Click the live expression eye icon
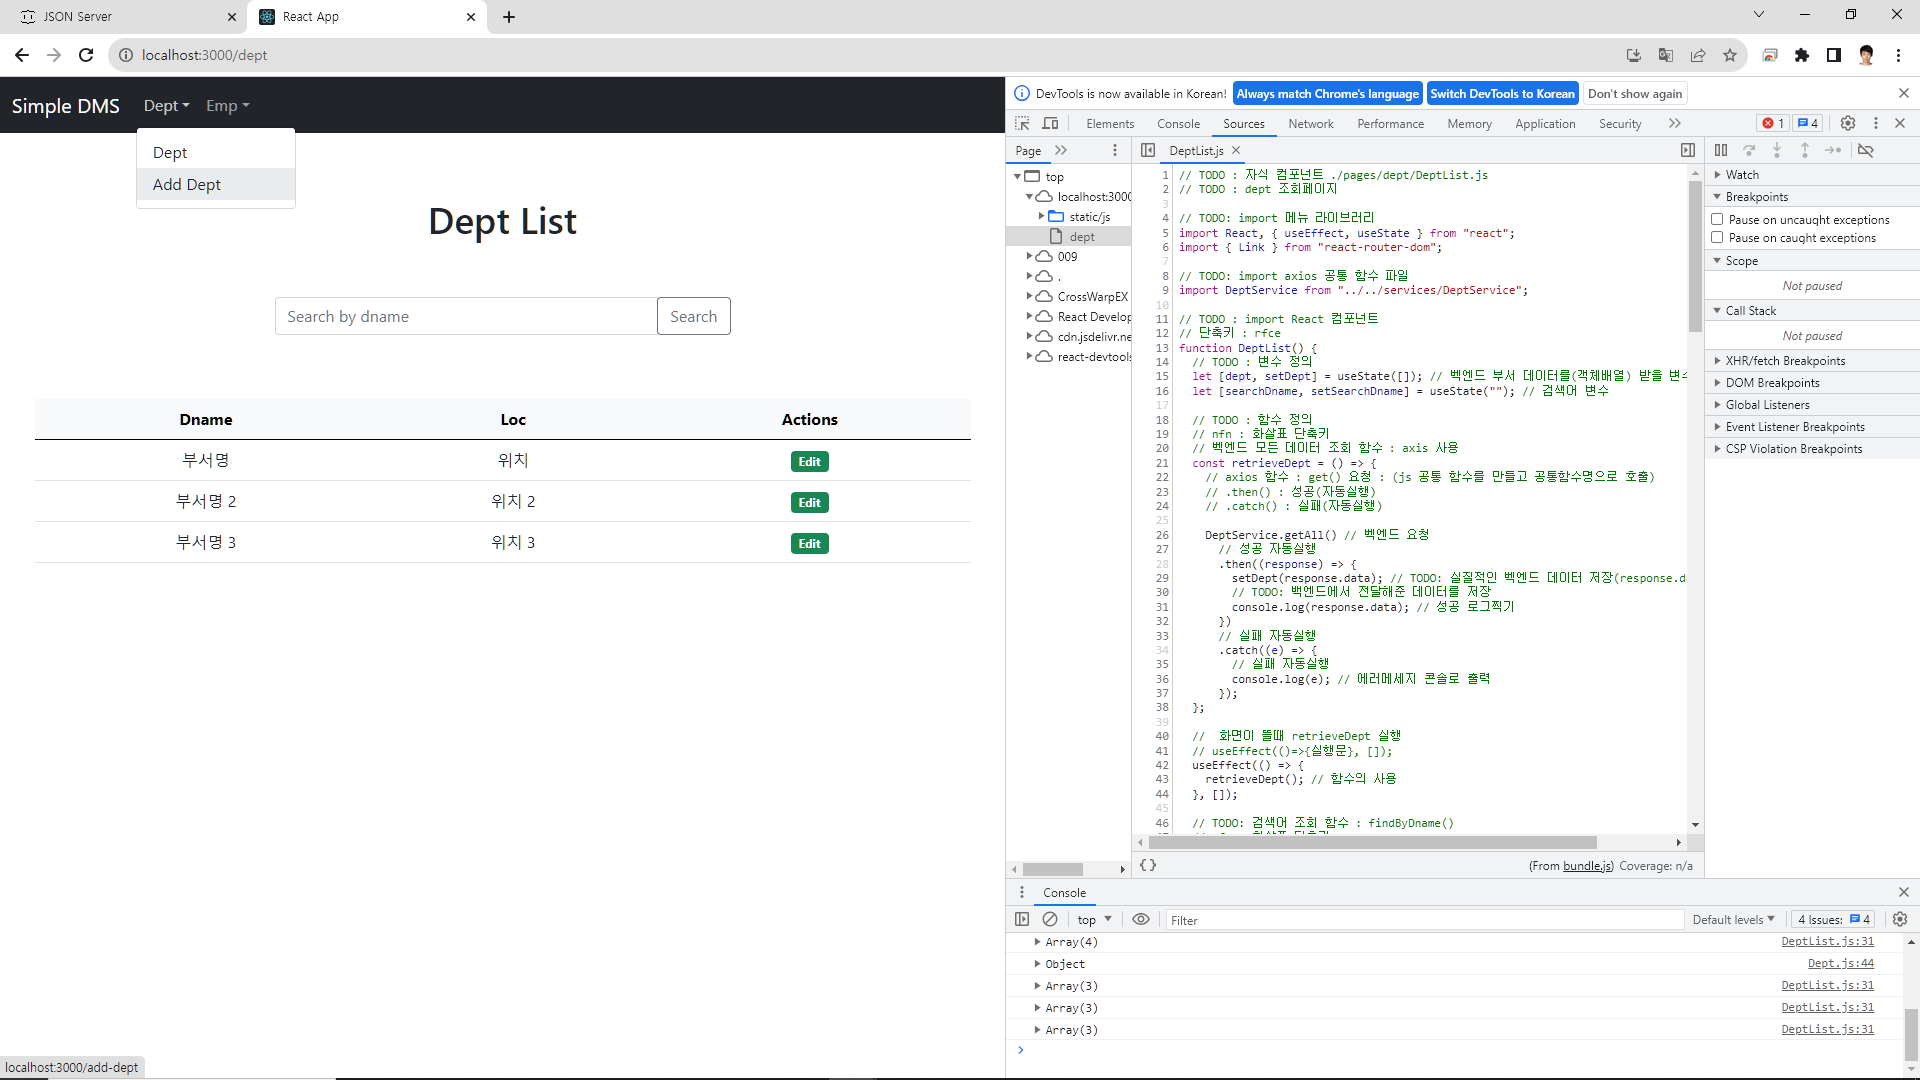This screenshot has height=1080, width=1920. click(1141, 919)
